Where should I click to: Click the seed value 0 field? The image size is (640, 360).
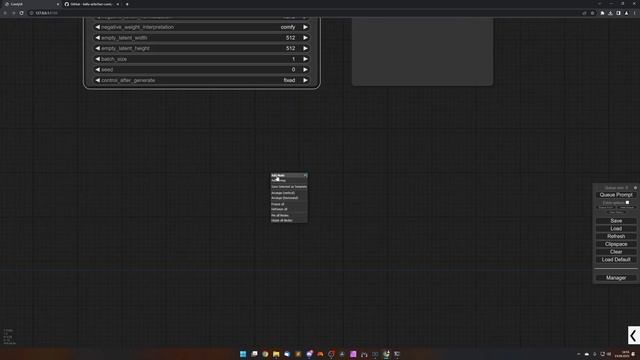click(201, 69)
